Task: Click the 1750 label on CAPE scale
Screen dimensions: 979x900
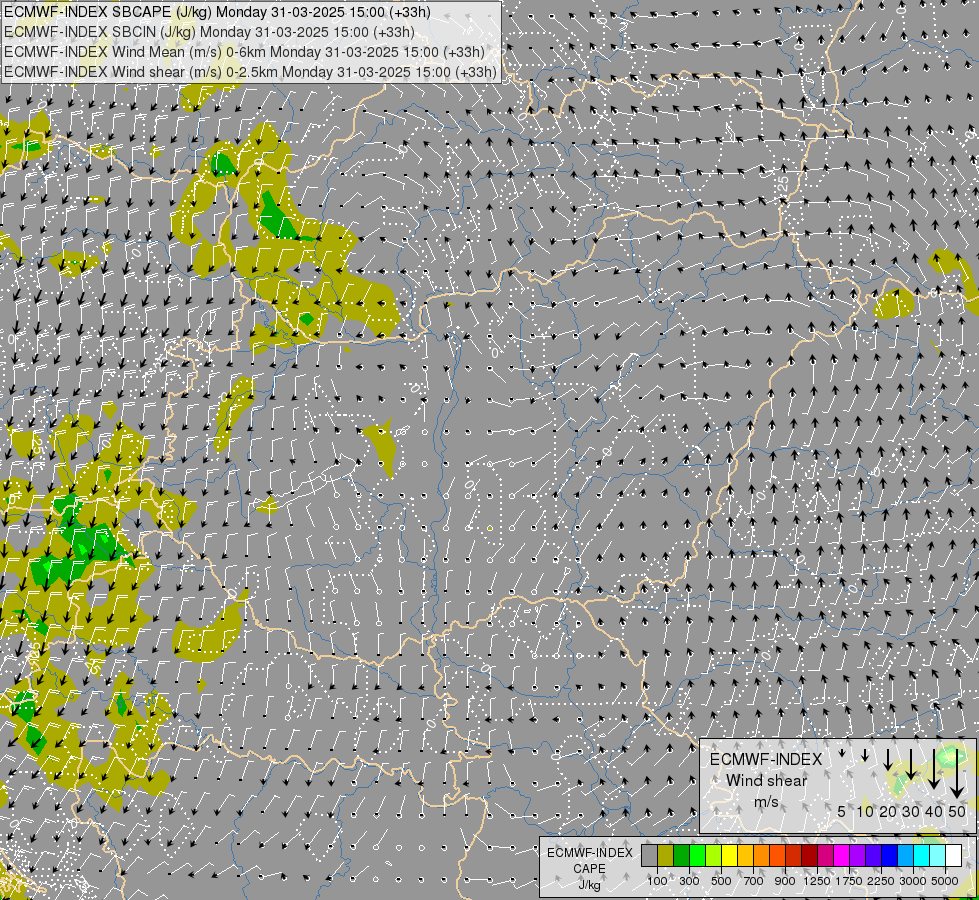Action: pos(849,881)
